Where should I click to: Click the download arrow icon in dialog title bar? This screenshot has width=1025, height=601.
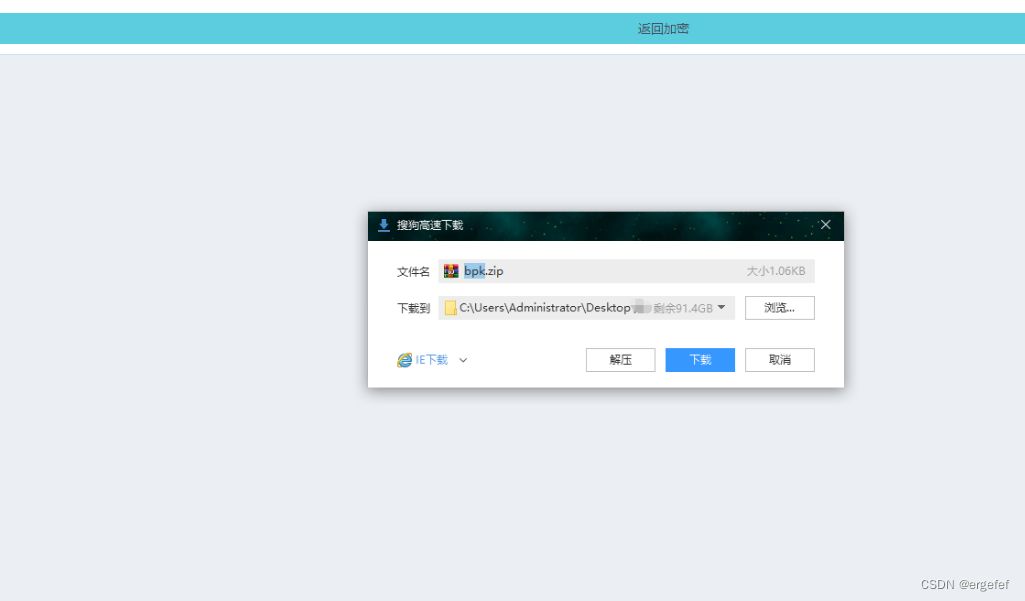383,225
